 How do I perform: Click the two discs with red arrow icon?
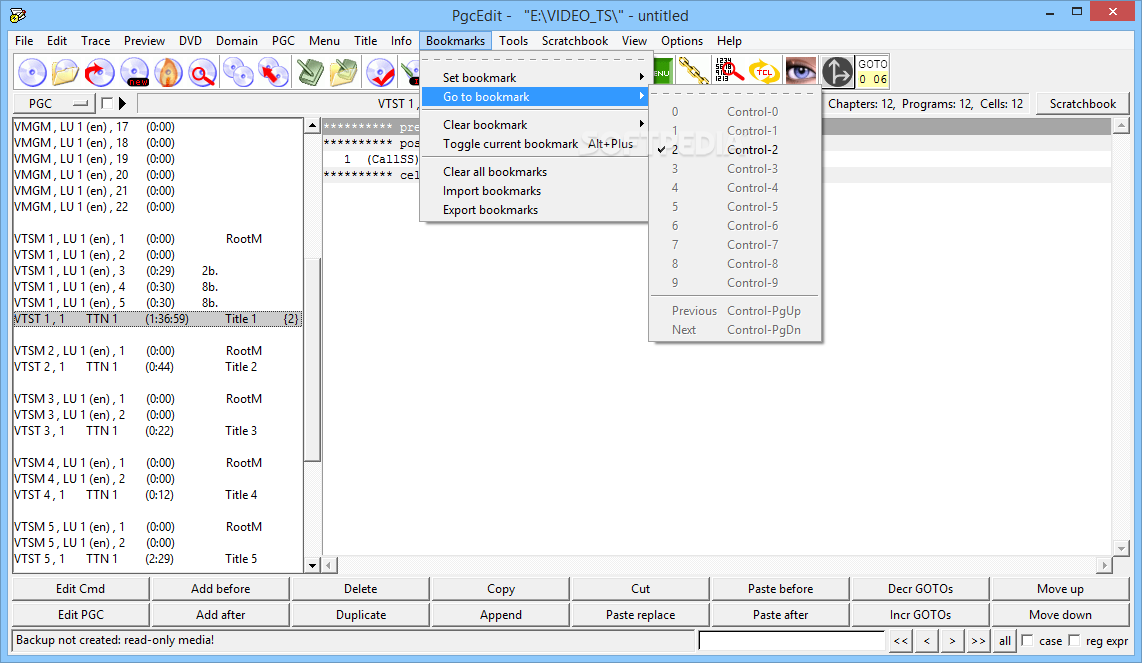click(x=273, y=72)
